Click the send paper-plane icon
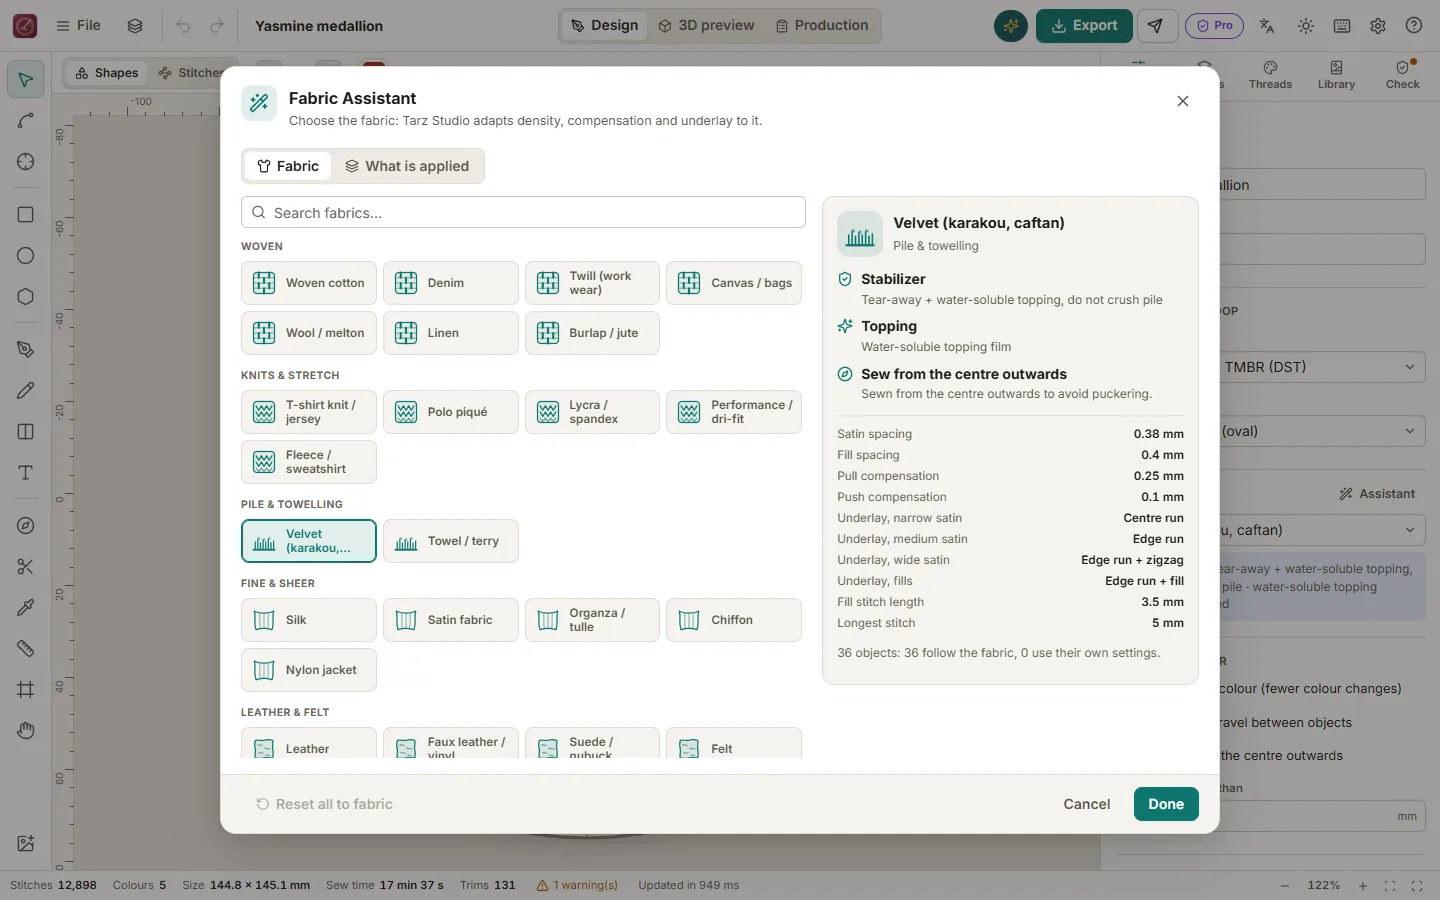Viewport: 1440px width, 900px height. (x=1156, y=26)
